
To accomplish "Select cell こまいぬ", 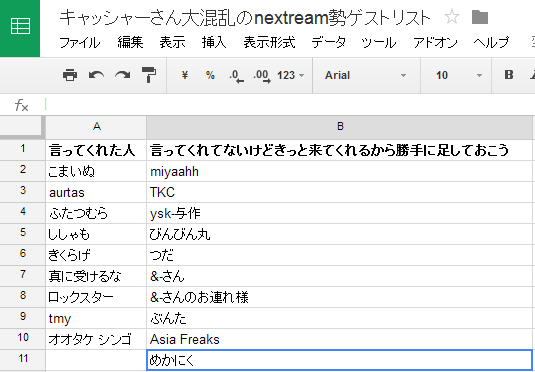I will [x=96, y=171].
